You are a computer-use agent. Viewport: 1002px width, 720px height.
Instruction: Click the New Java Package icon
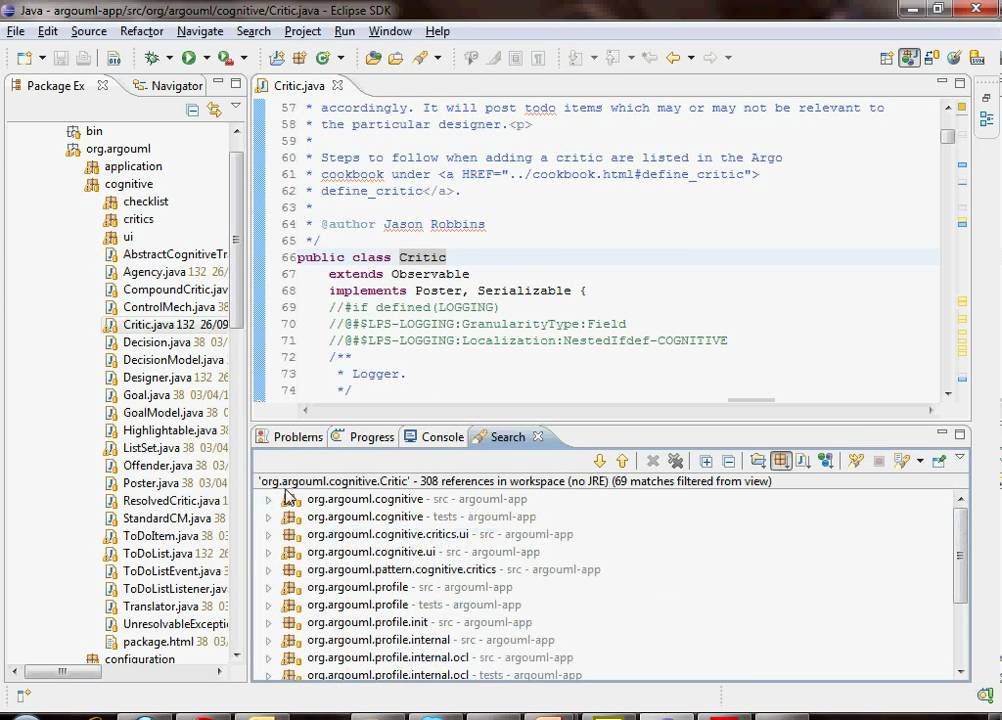[300, 58]
